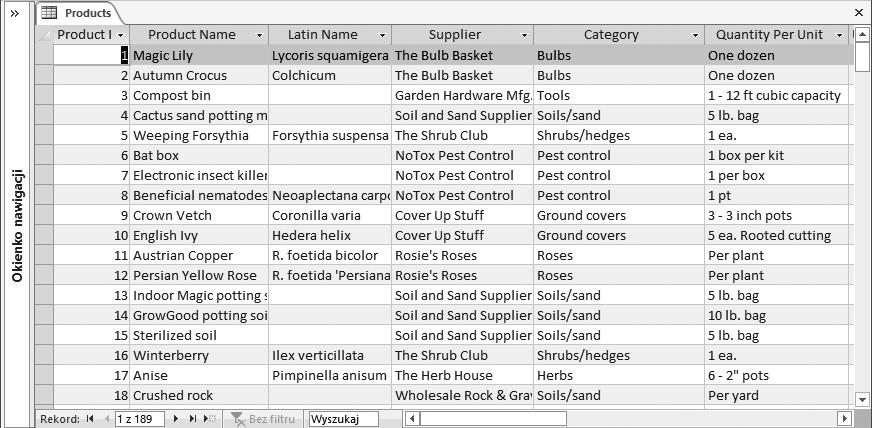Go to the first record in the navigator
Image resolution: width=872 pixels, height=428 pixels.
(x=90, y=419)
